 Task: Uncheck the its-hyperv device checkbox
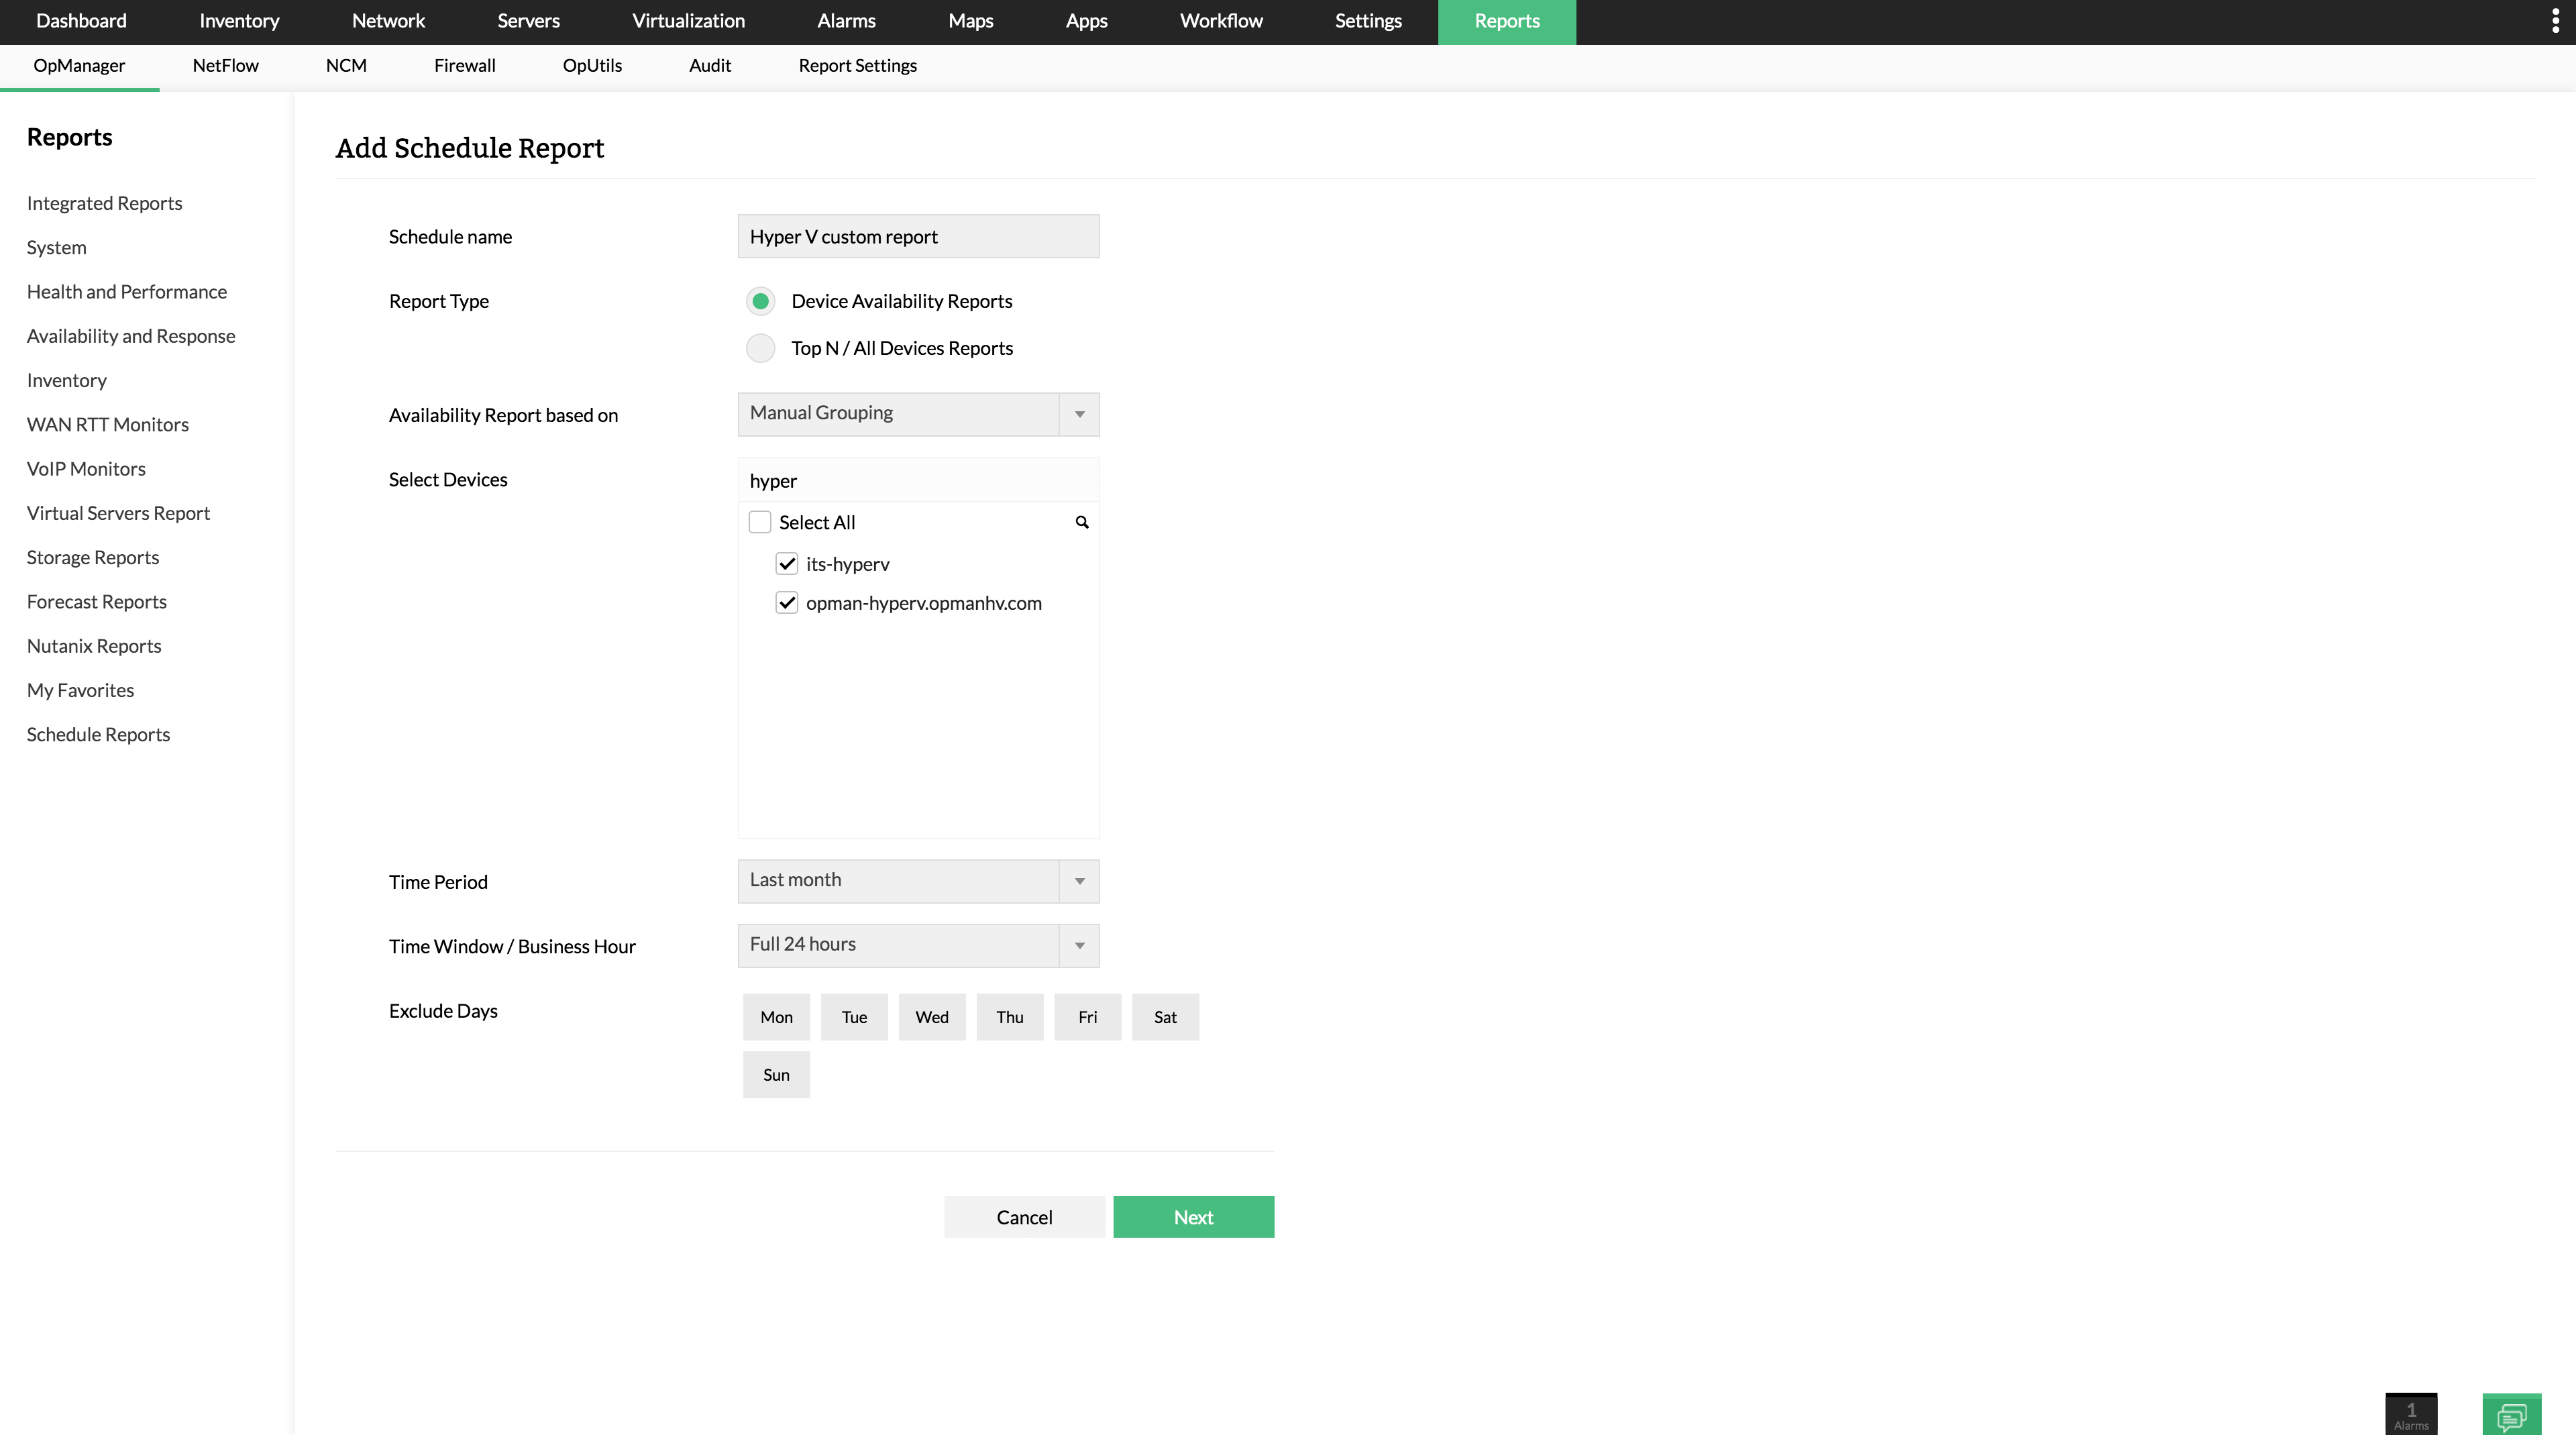pyautogui.click(x=787, y=564)
